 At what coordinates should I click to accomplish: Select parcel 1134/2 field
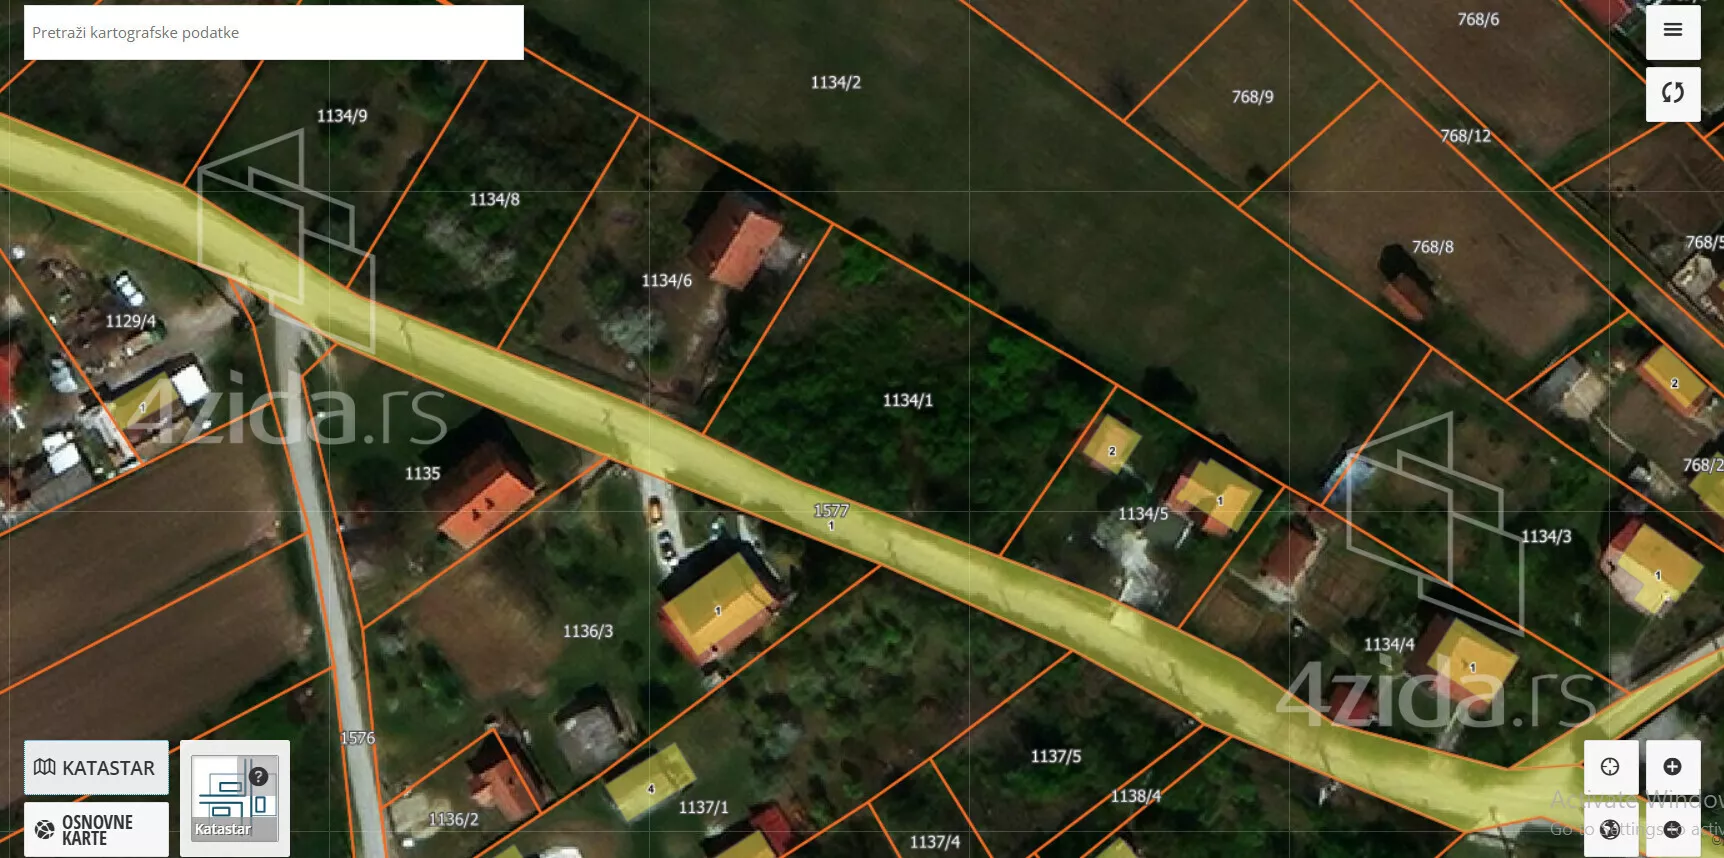coord(835,83)
